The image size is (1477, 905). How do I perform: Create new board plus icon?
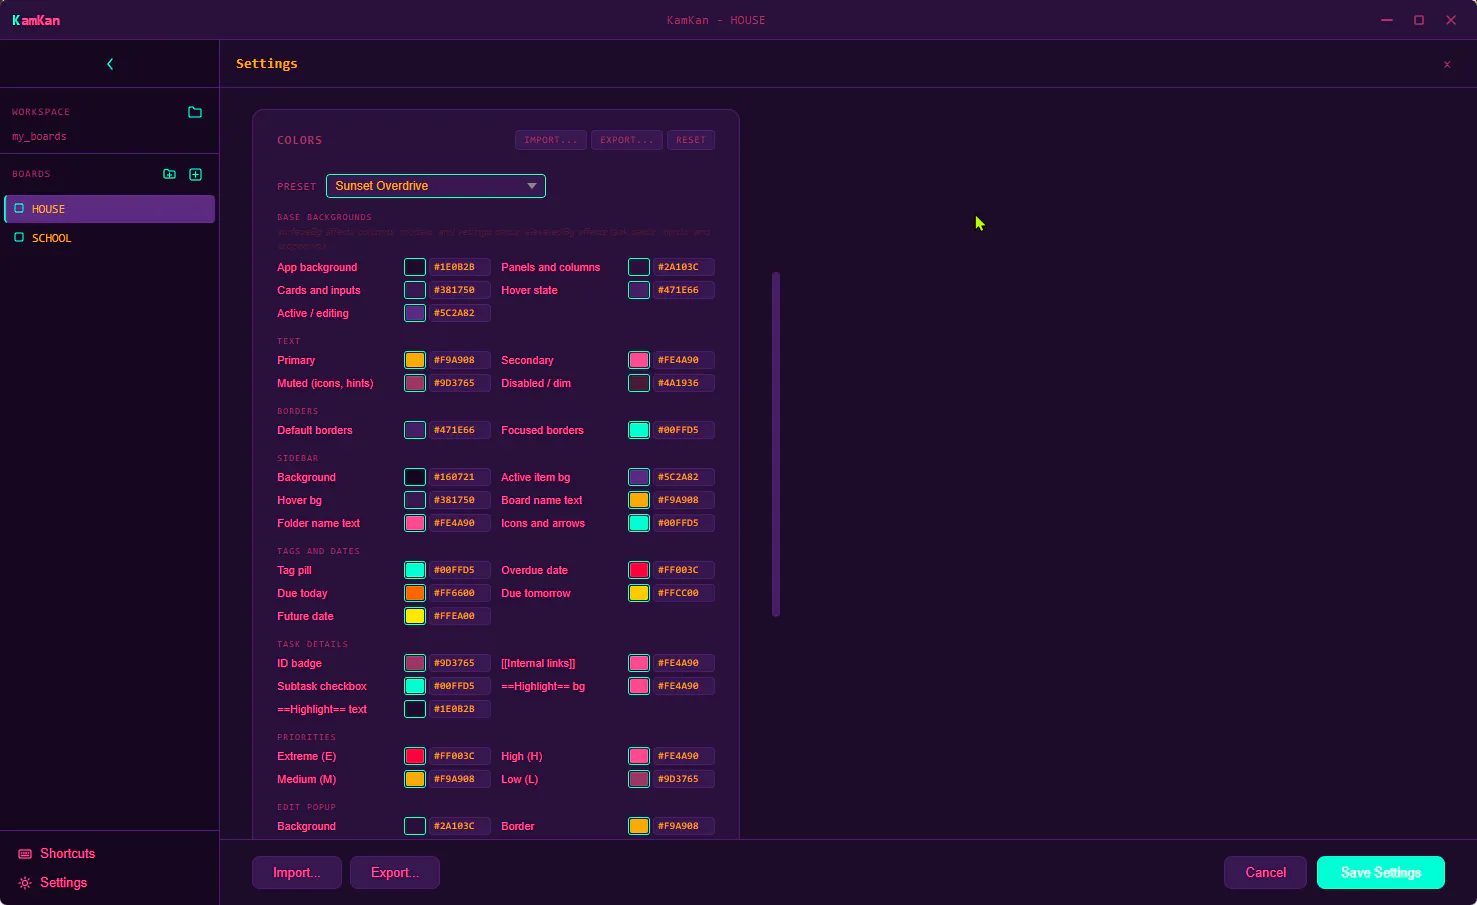pyautogui.click(x=196, y=174)
